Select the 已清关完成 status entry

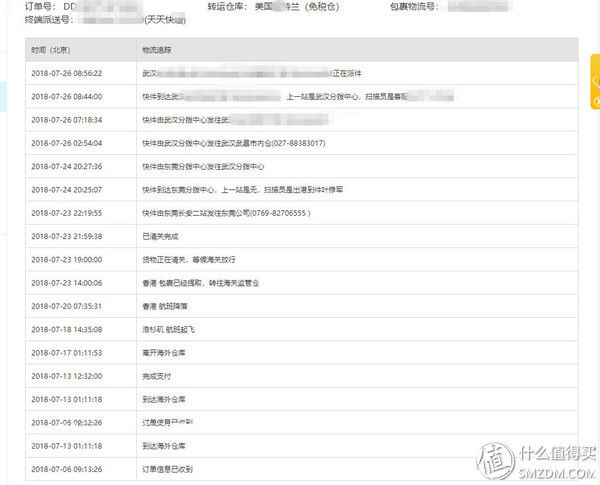160,237
